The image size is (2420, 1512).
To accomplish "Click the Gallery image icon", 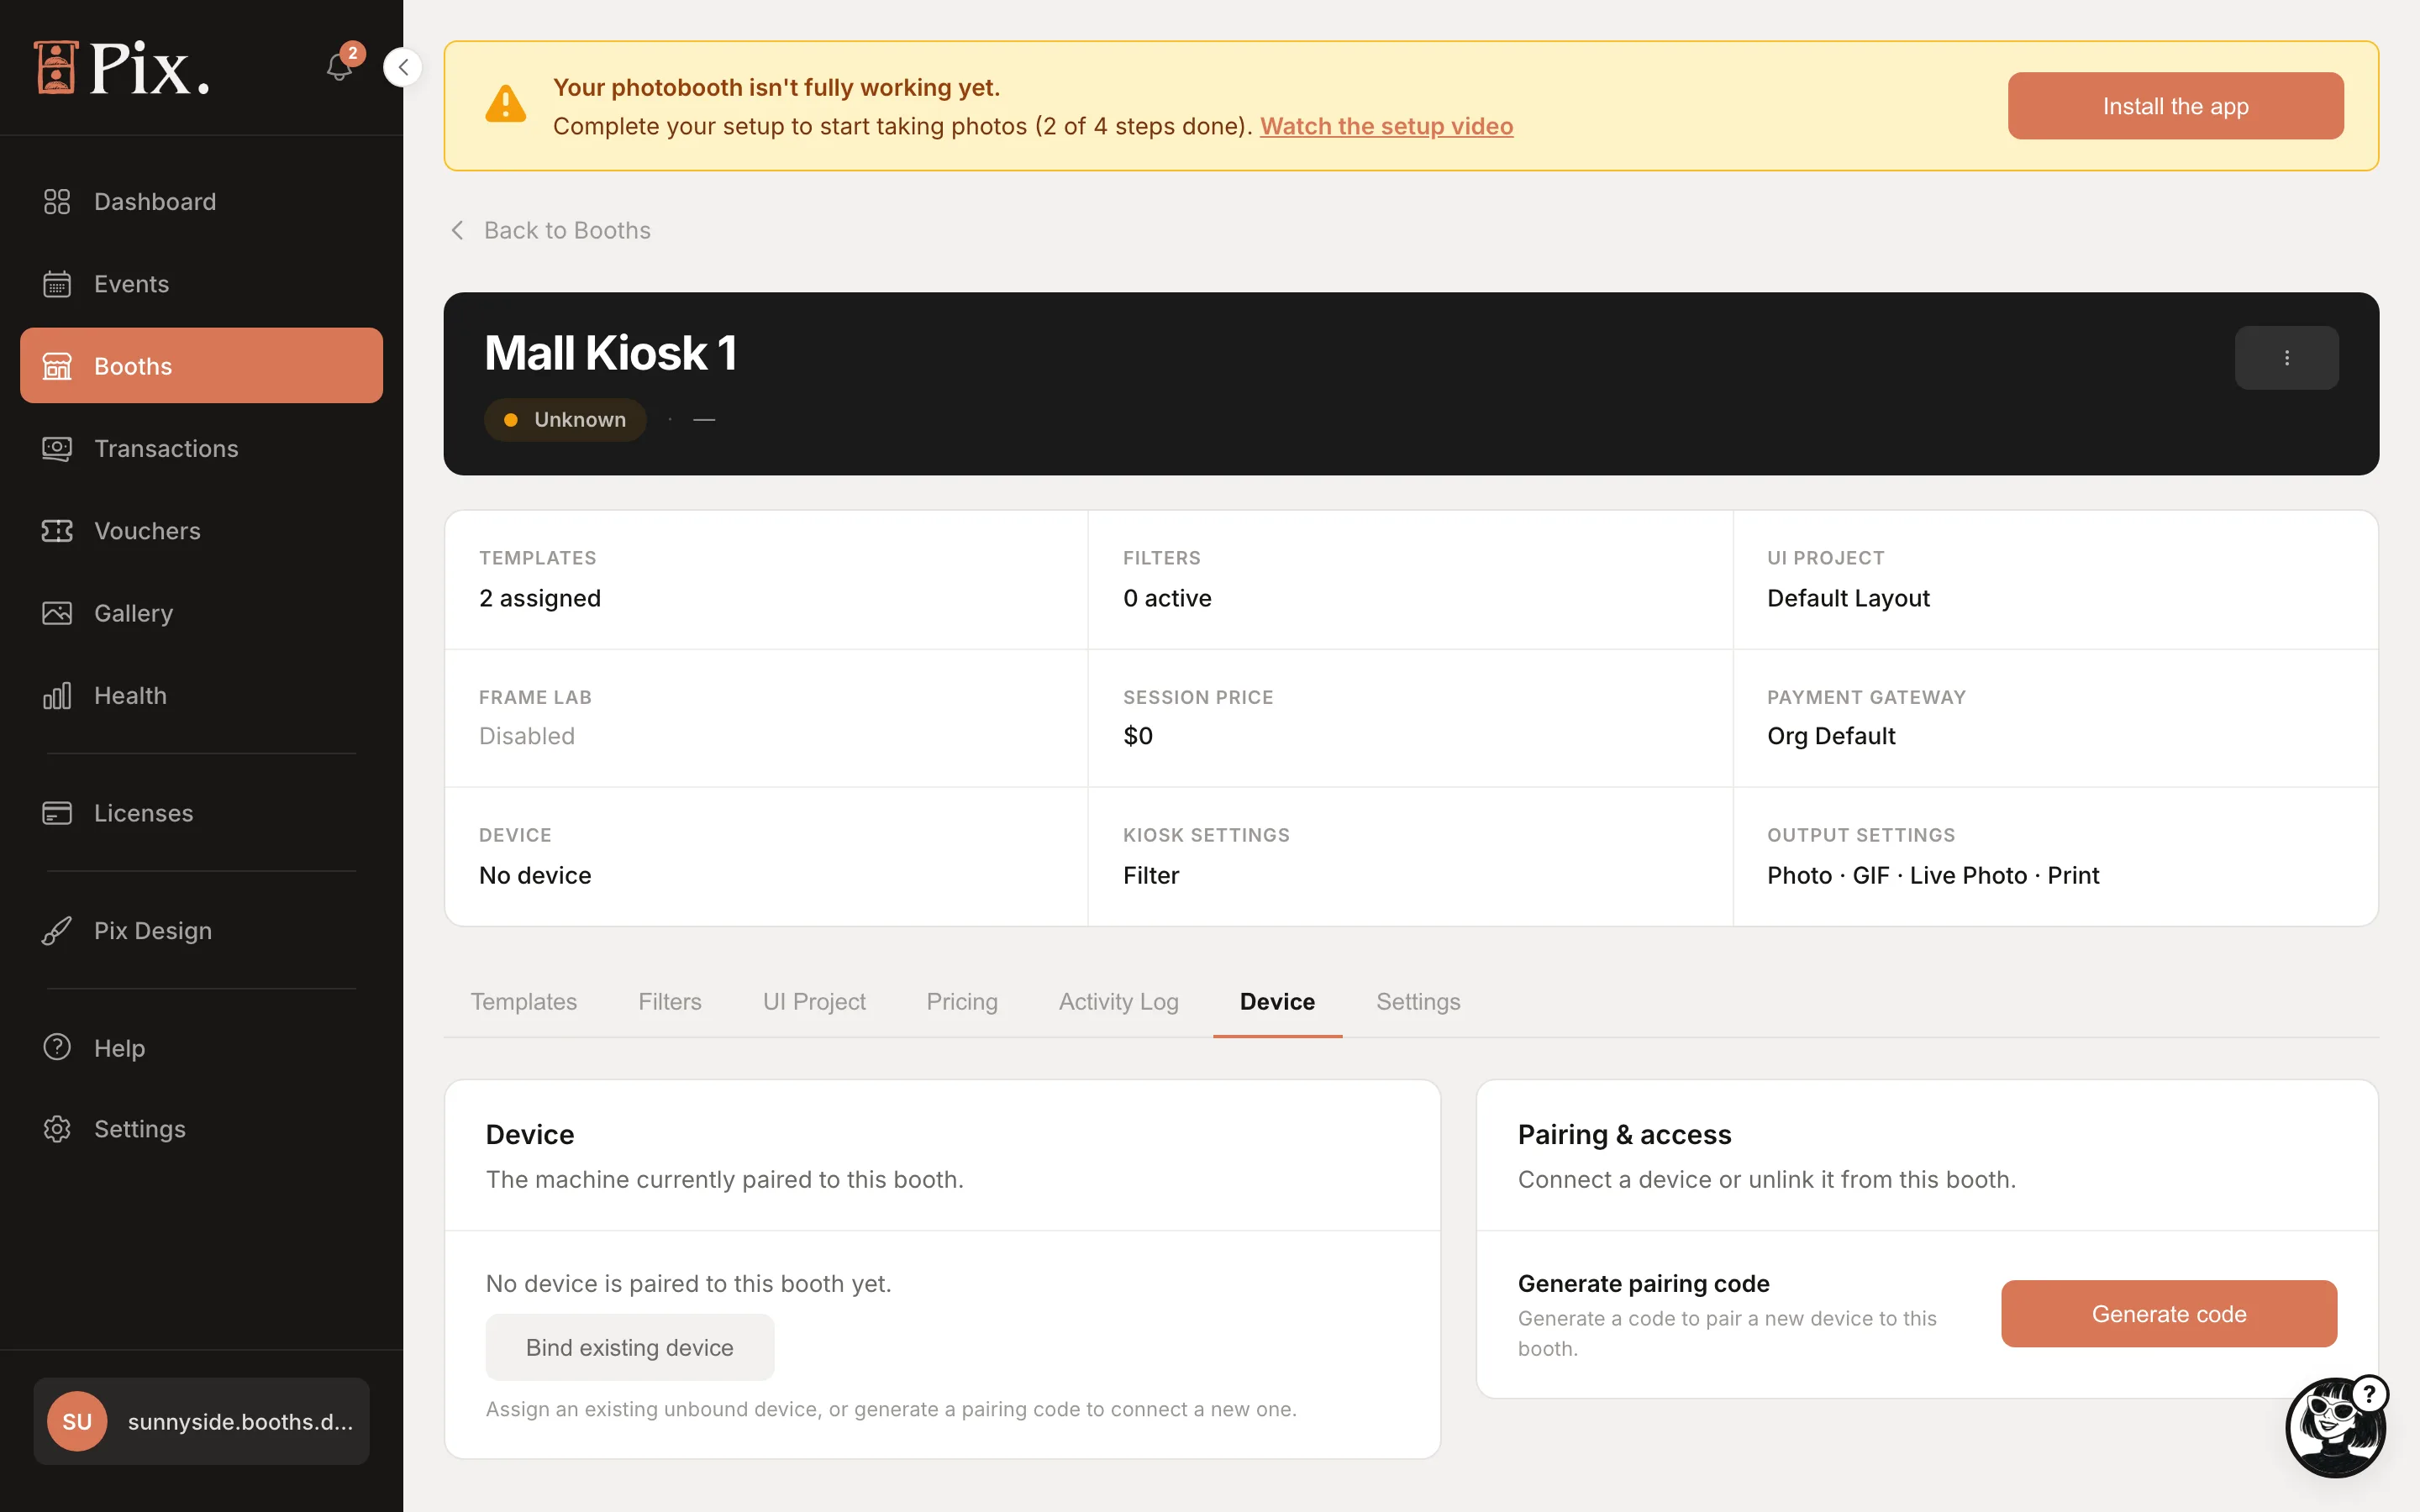I will point(57,613).
